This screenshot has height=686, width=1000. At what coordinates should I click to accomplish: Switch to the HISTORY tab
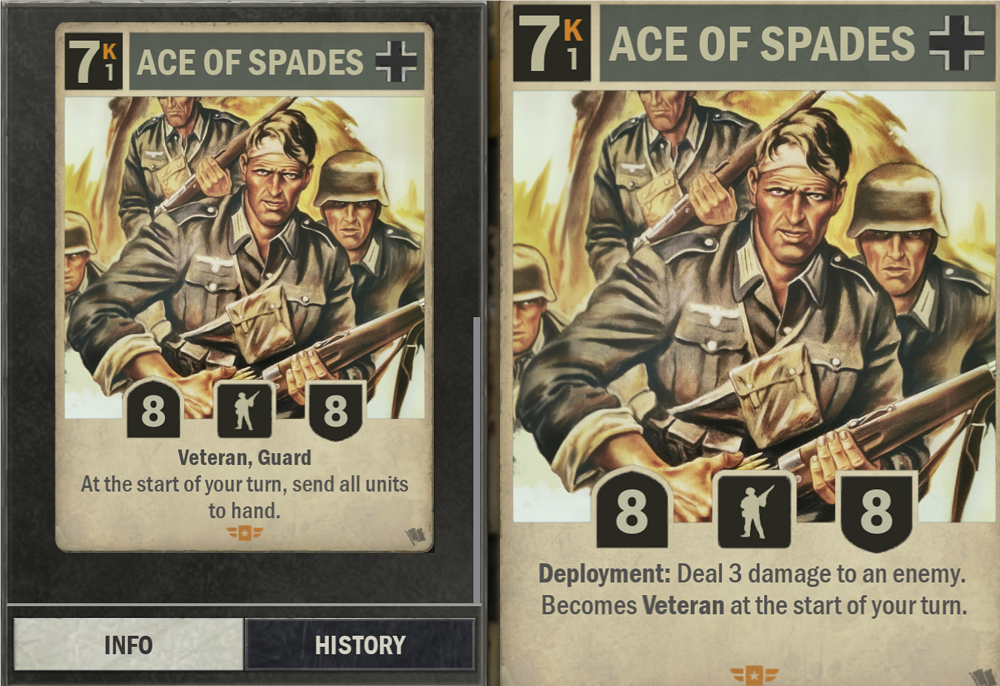(360, 645)
